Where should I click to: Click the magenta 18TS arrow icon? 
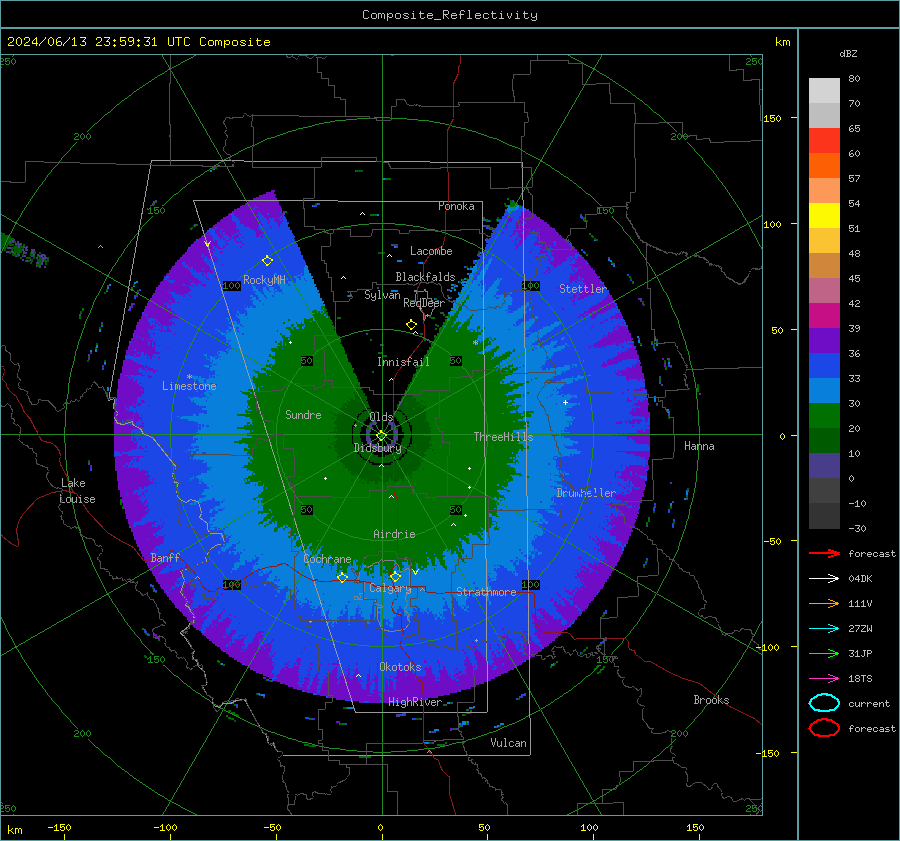click(824, 679)
